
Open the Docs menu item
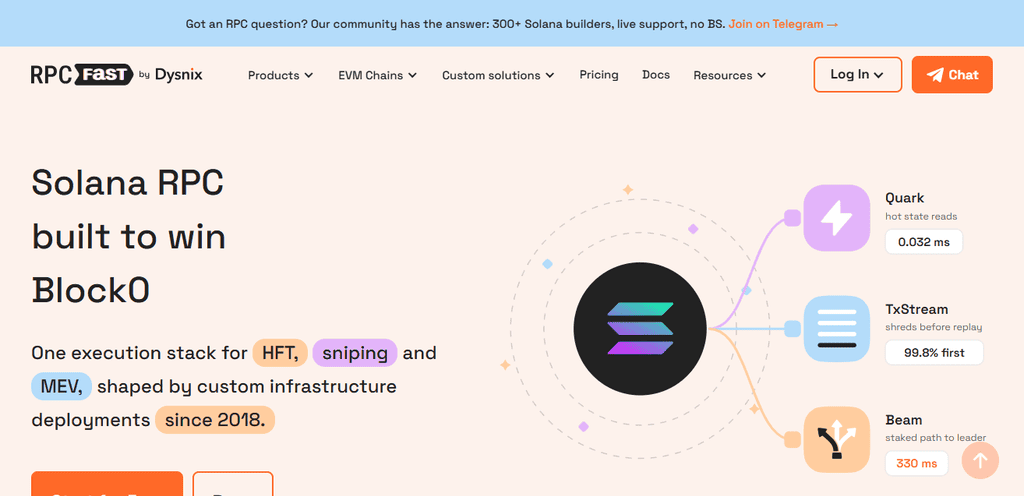tap(656, 74)
